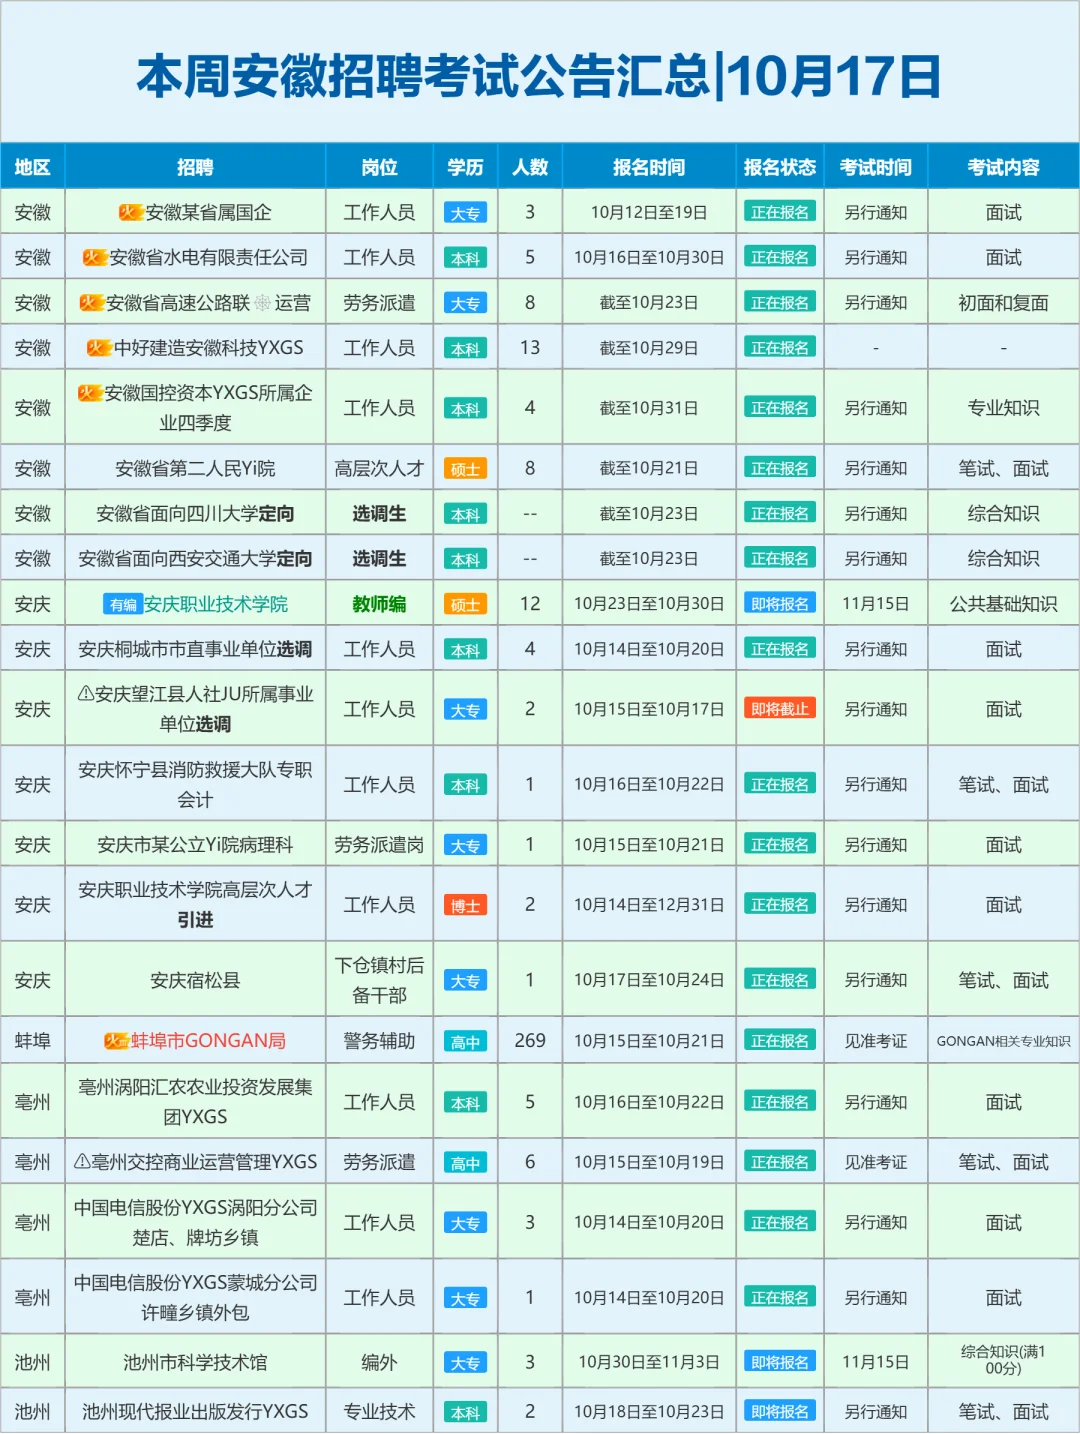The width and height of the screenshot is (1080, 1434).
Task: Click 警务辅助 position cell
Action: [x=379, y=1041]
